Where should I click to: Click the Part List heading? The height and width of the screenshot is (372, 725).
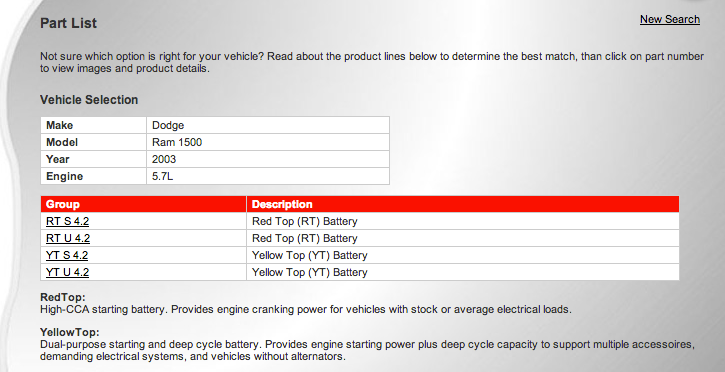tap(68, 23)
